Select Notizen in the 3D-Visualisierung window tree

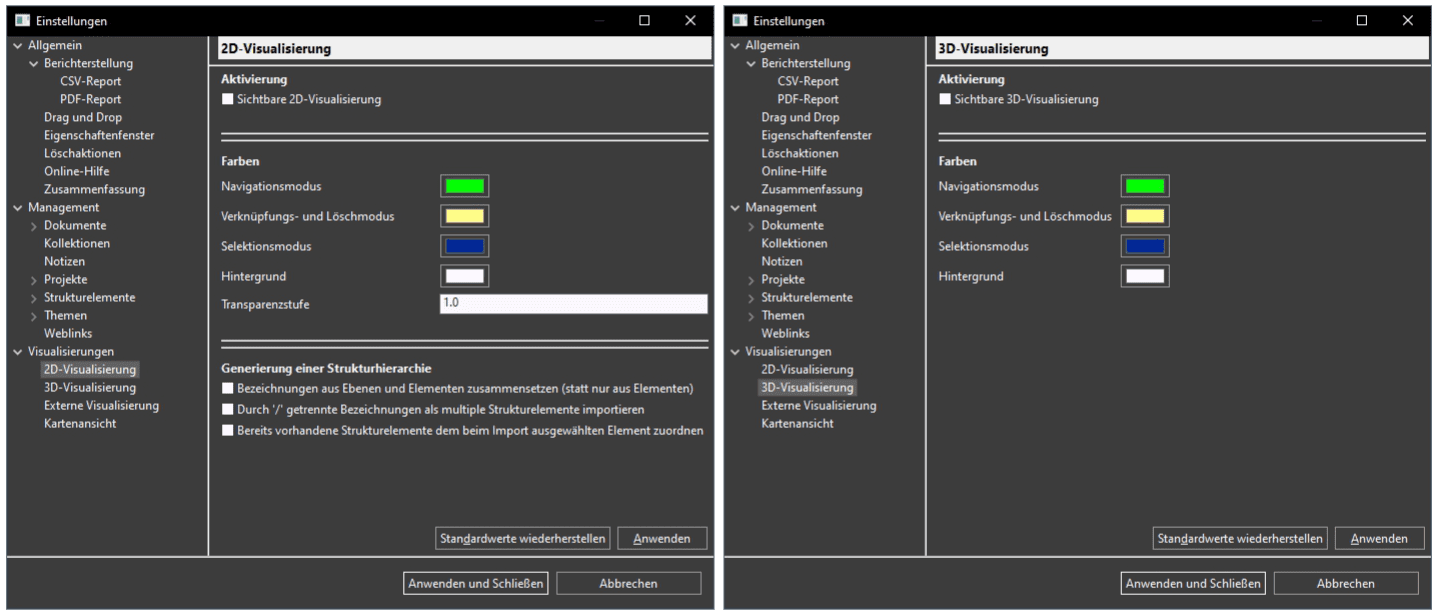782,262
